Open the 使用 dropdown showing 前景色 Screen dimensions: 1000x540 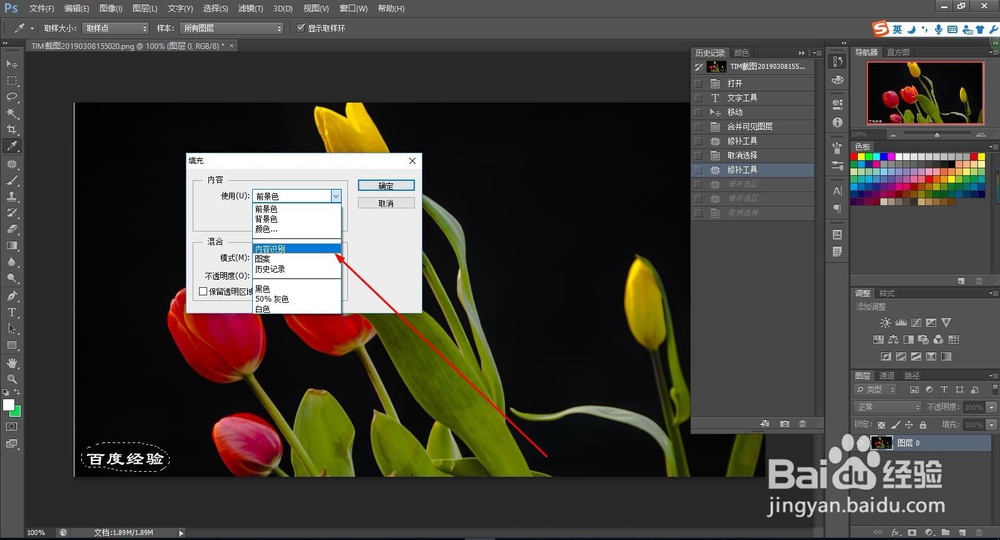pos(297,196)
